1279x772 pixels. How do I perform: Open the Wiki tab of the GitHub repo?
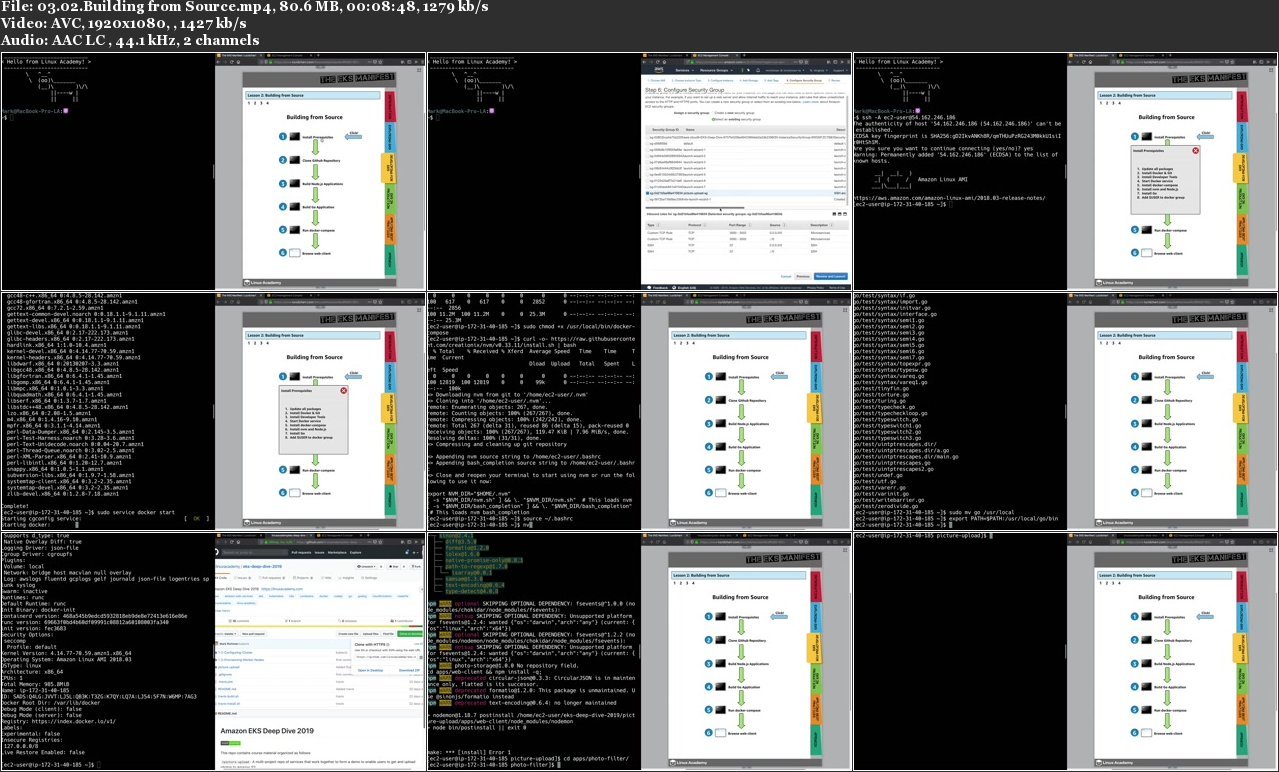tap(326, 578)
